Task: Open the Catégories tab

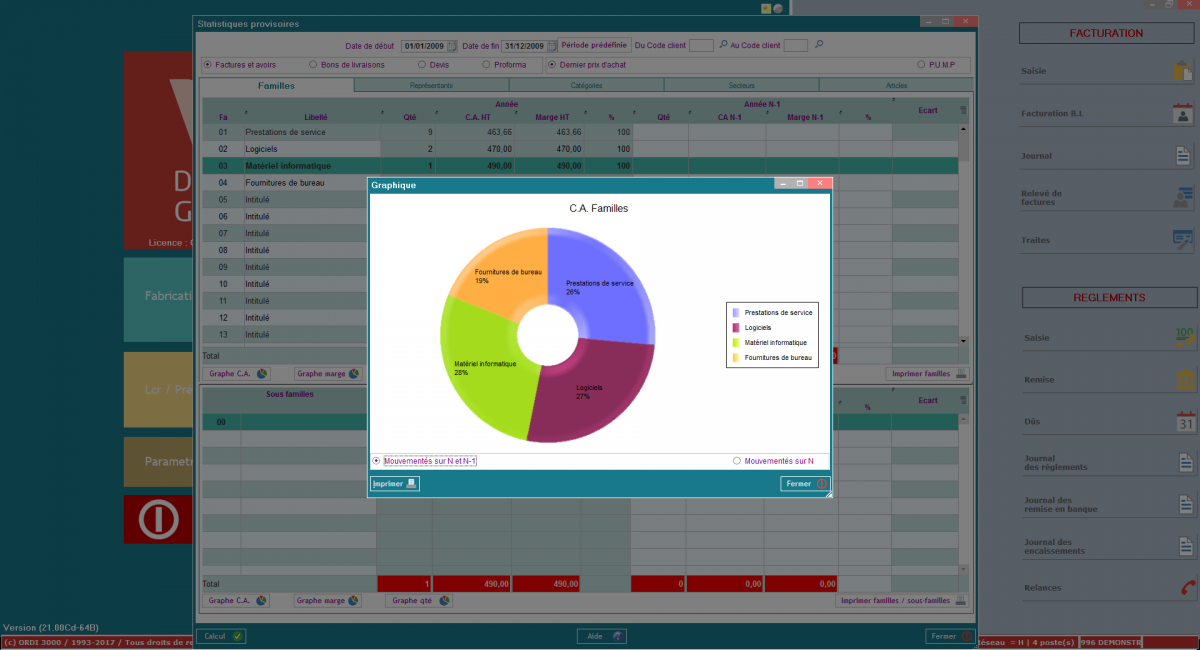Action: coord(586,86)
